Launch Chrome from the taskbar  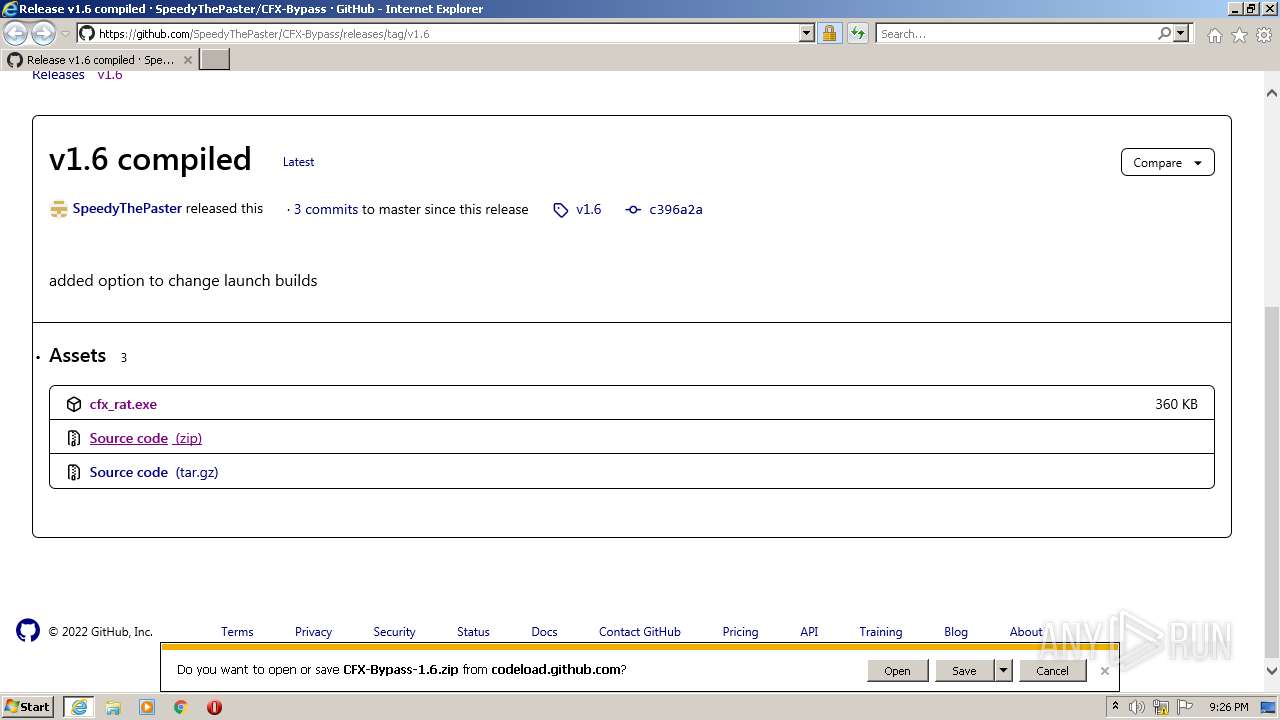(x=181, y=707)
